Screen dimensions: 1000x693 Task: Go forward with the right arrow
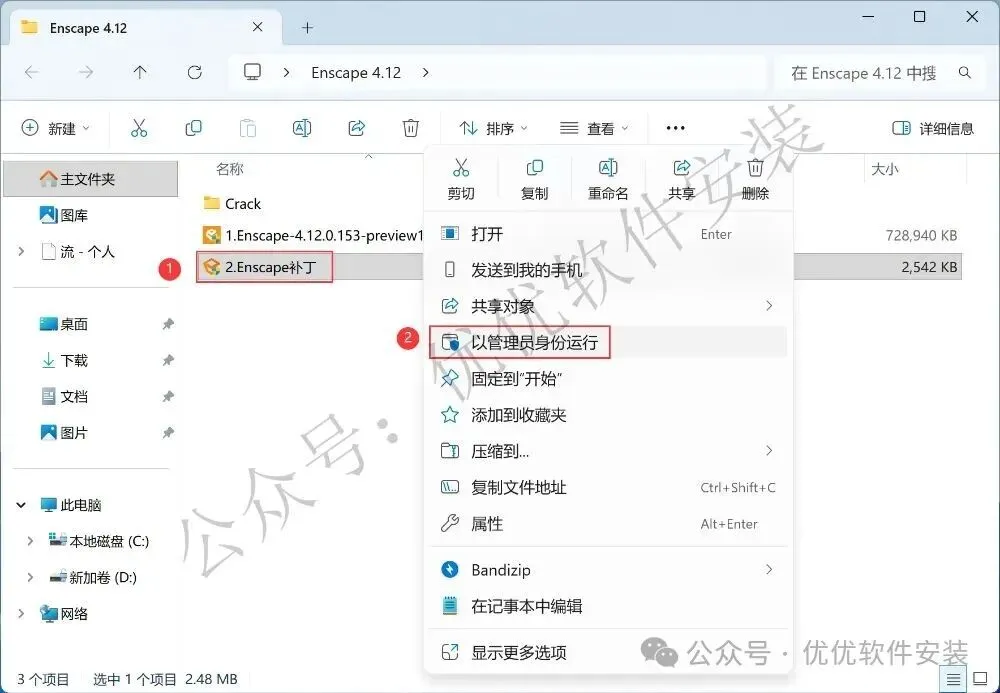coord(85,73)
